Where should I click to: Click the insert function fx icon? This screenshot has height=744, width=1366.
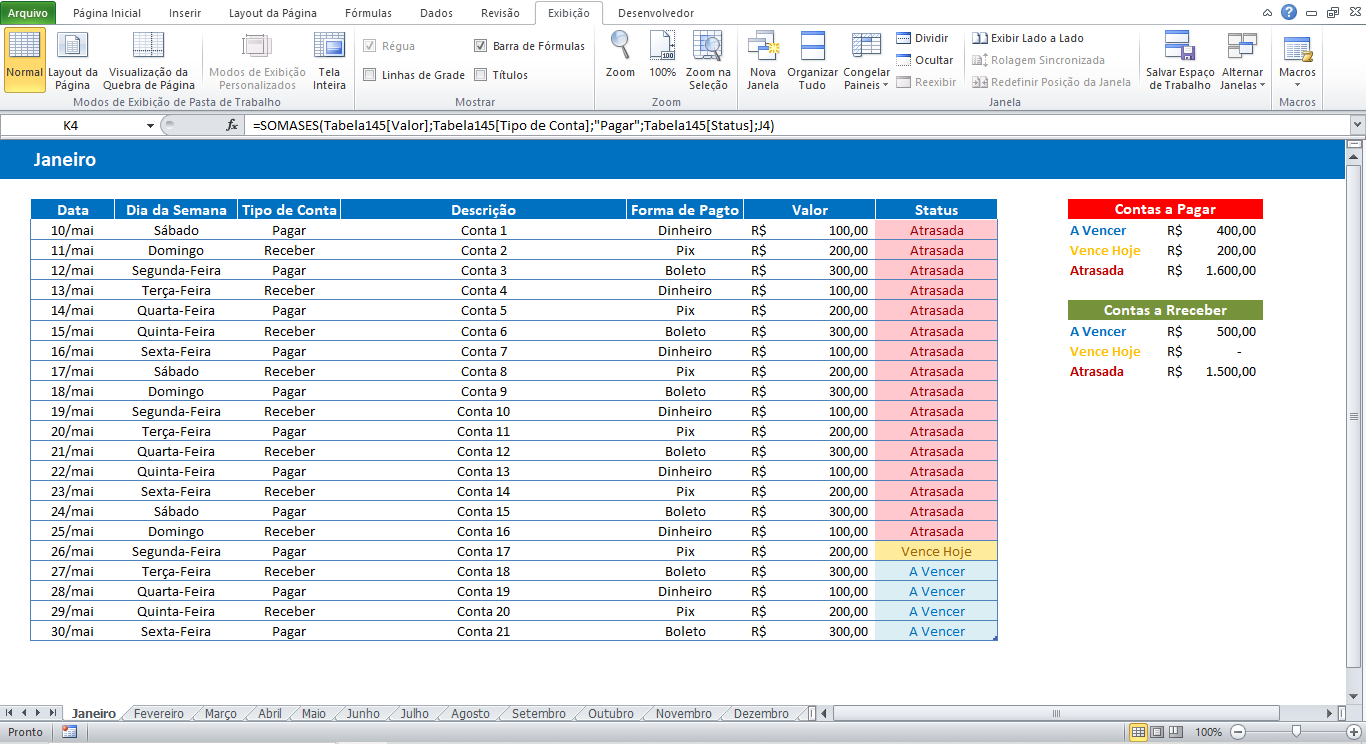coord(232,125)
